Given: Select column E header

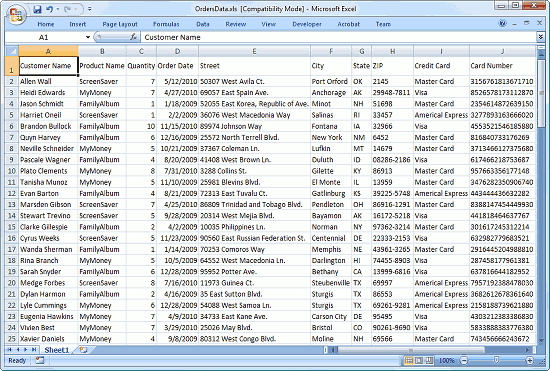Looking at the screenshot, I should tap(254, 51).
